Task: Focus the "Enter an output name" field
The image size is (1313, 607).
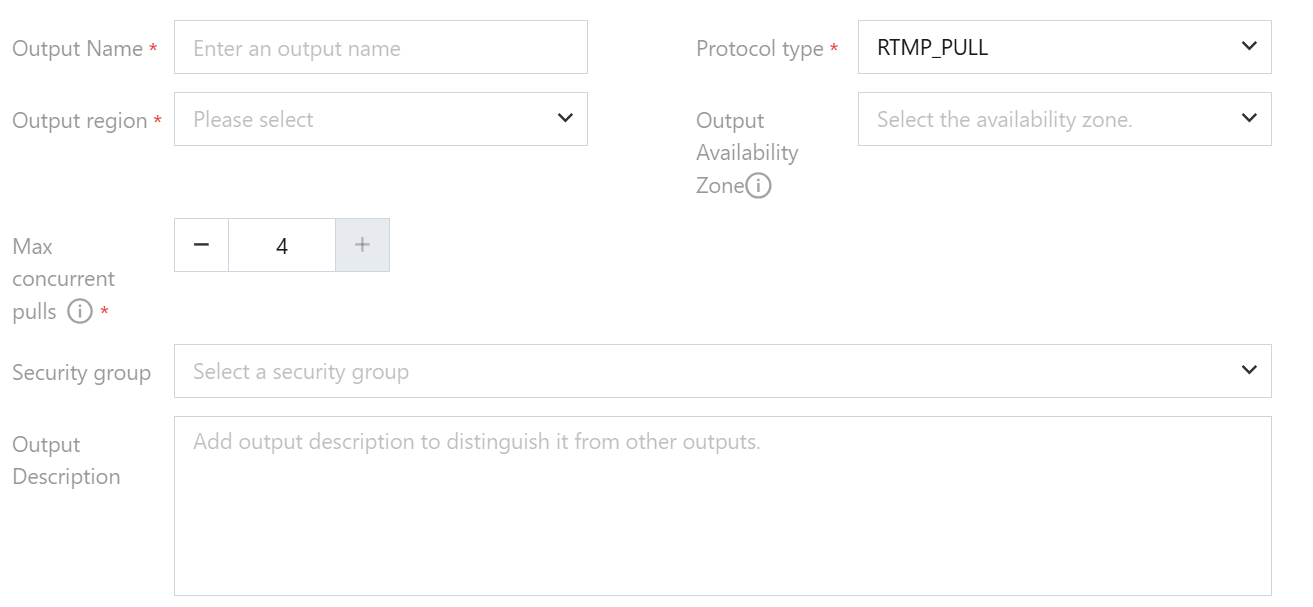Action: [380, 47]
